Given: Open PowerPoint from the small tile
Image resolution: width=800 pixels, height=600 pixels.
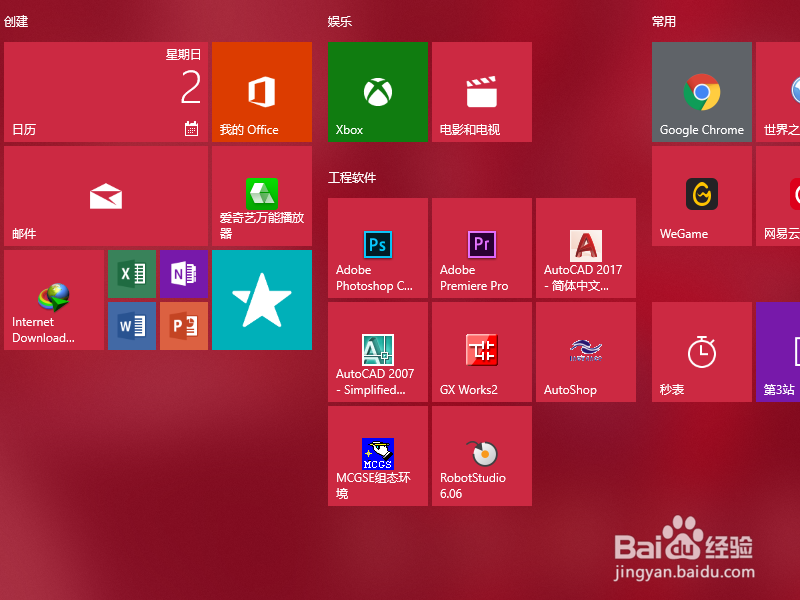Looking at the screenshot, I should pyautogui.click(x=184, y=326).
